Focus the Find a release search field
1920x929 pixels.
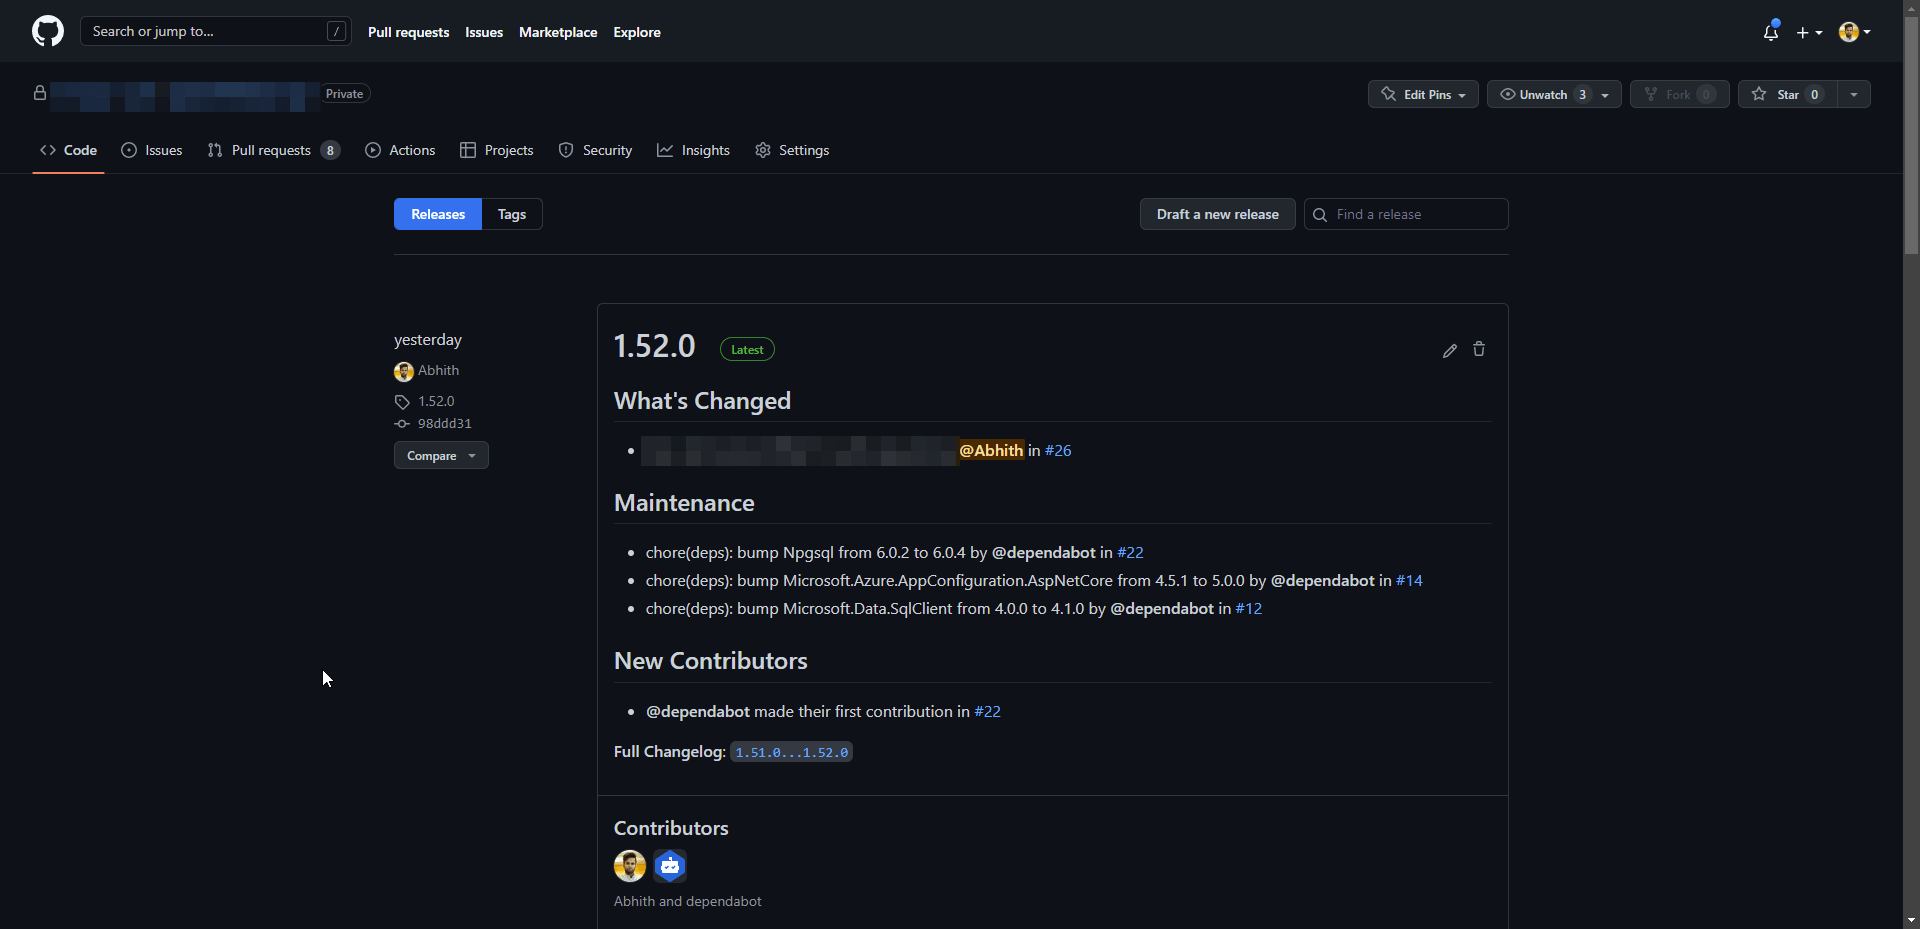click(1416, 214)
